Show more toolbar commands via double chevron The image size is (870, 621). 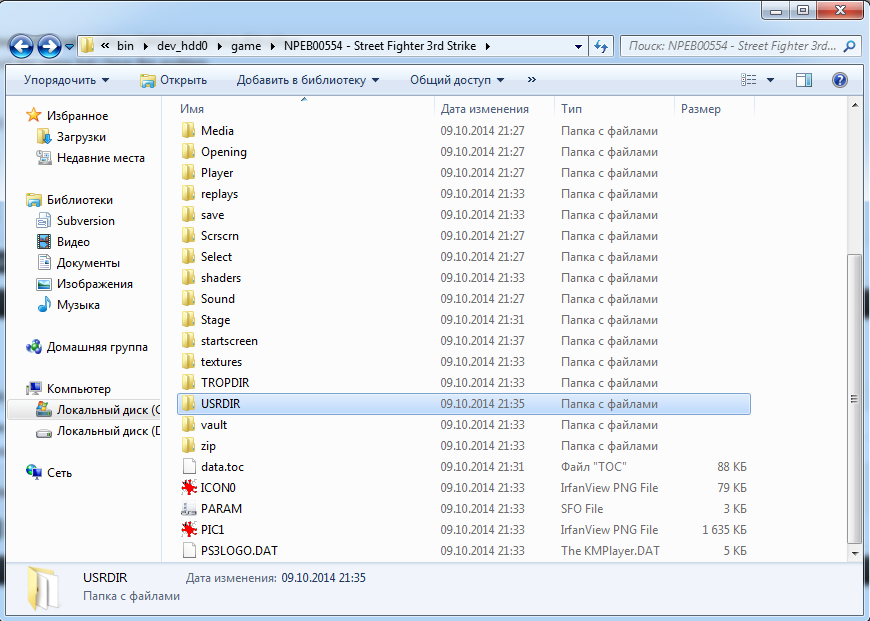[x=532, y=79]
